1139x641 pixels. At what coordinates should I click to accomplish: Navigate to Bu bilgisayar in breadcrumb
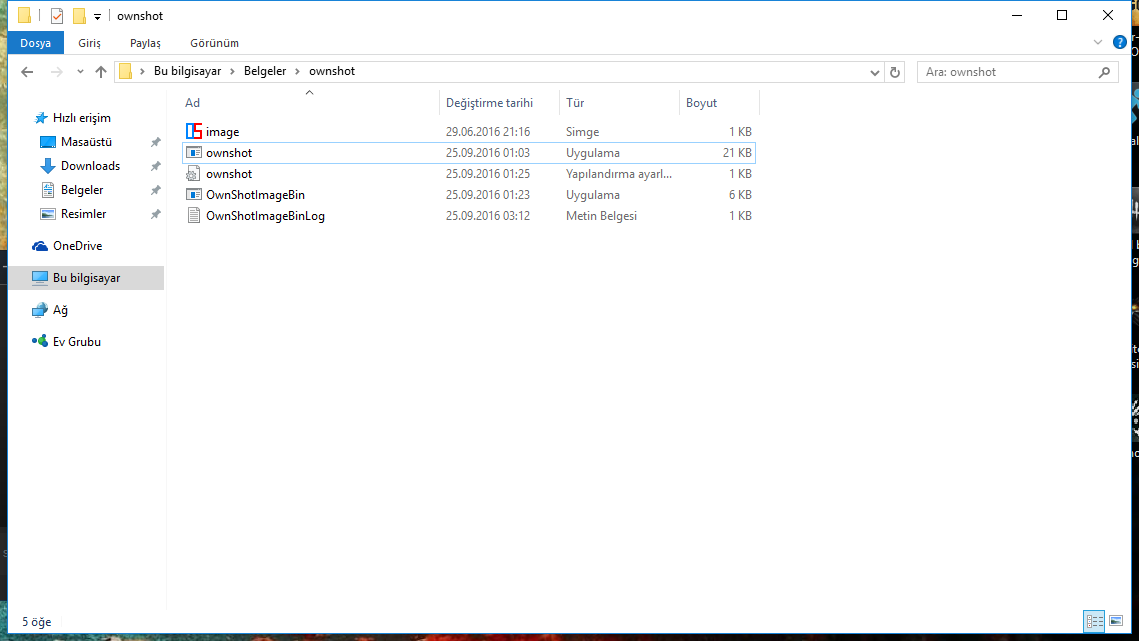[187, 71]
